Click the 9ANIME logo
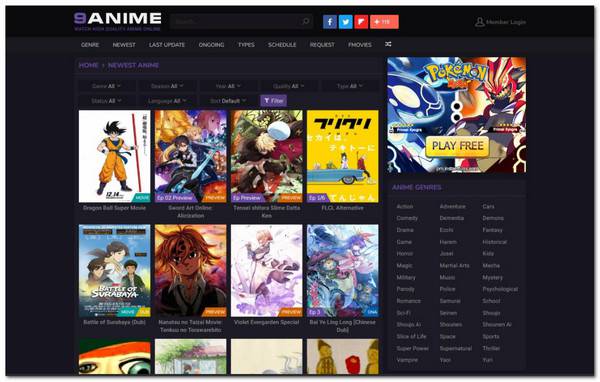600x382 pixels. pos(118,21)
